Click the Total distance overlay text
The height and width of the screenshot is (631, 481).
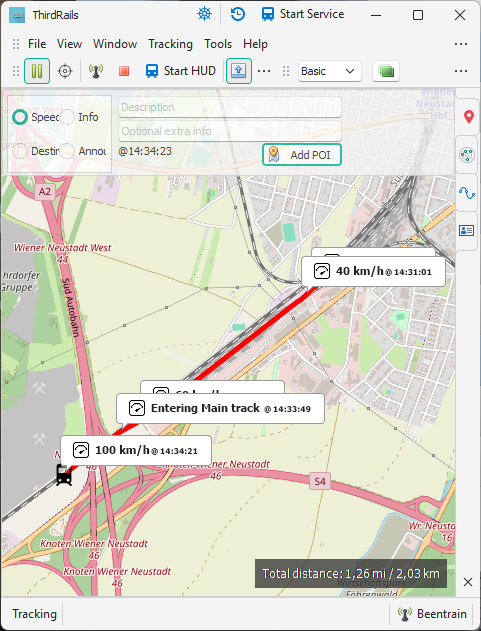tap(351, 573)
